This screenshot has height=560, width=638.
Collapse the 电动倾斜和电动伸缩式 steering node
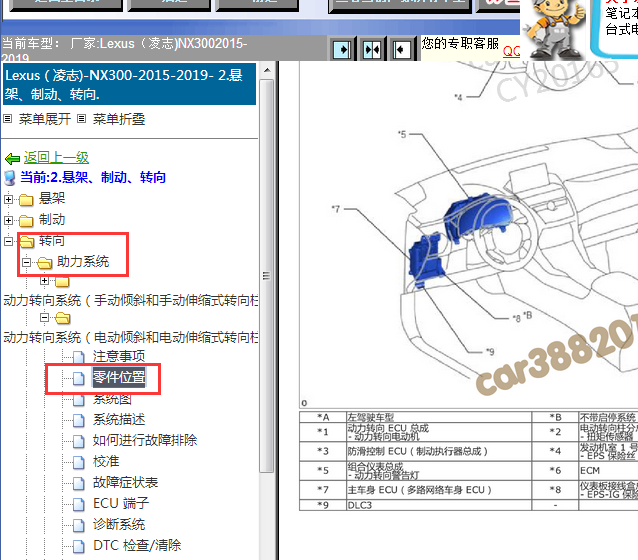tap(45, 317)
